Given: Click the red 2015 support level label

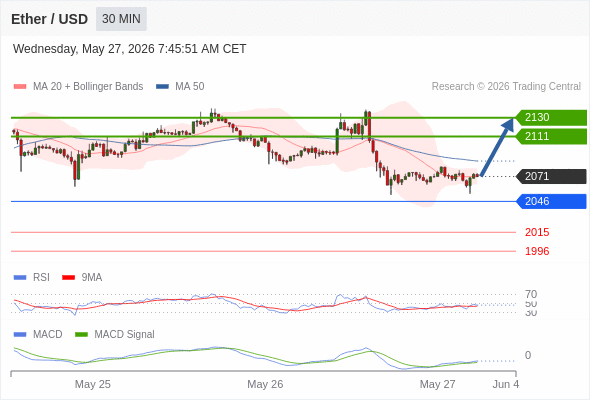Looking at the screenshot, I should (x=537, y=232).
